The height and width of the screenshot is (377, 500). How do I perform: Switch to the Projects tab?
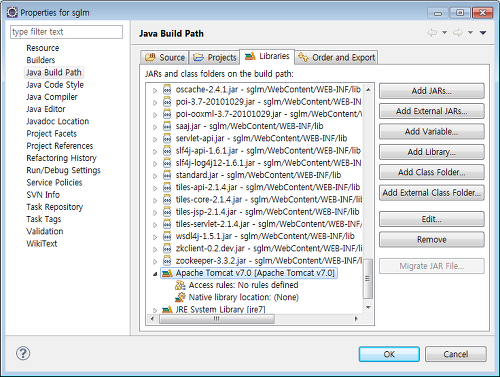(x=215, y=57)
